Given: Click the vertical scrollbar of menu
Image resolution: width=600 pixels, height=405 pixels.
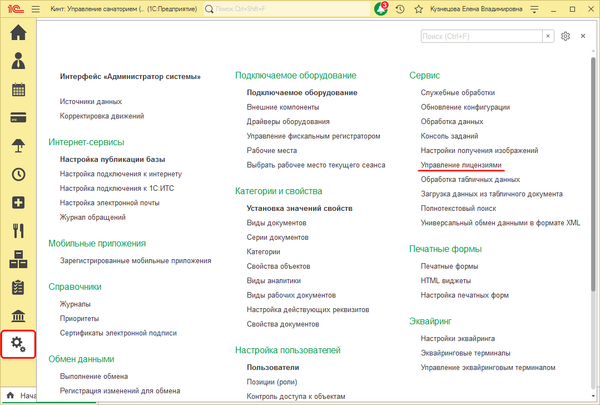Looking at the screenshot, I should point(593,174).
